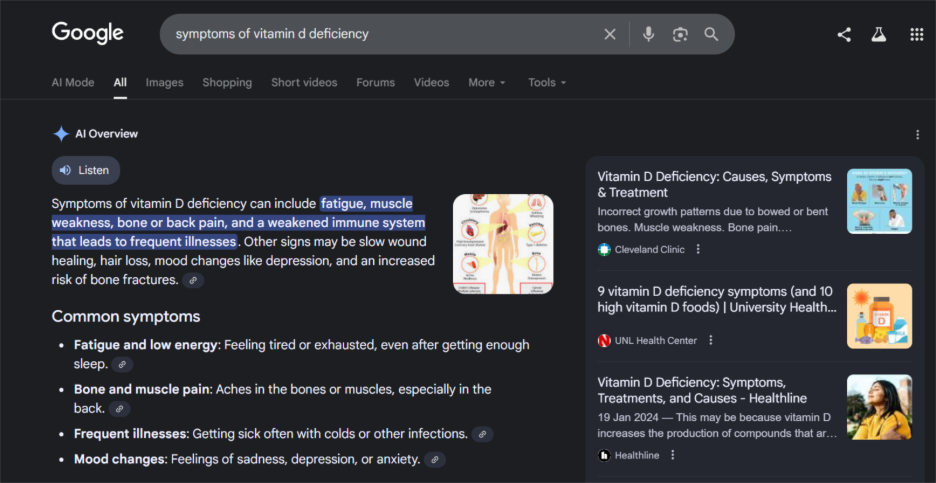This screenshot has height=483, width=936.
Task: Open the Healthline Vitamin D Deficiency link
Action: click(x=705, y=390)
